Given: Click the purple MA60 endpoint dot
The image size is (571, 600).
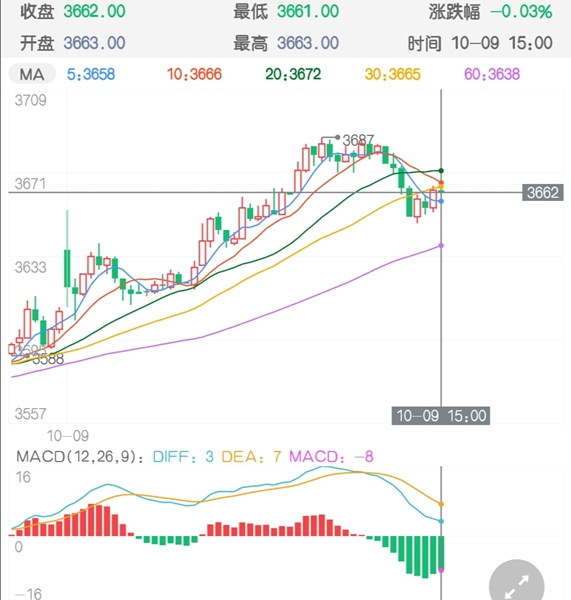Looking at the screenshot, I should [441, 245].
